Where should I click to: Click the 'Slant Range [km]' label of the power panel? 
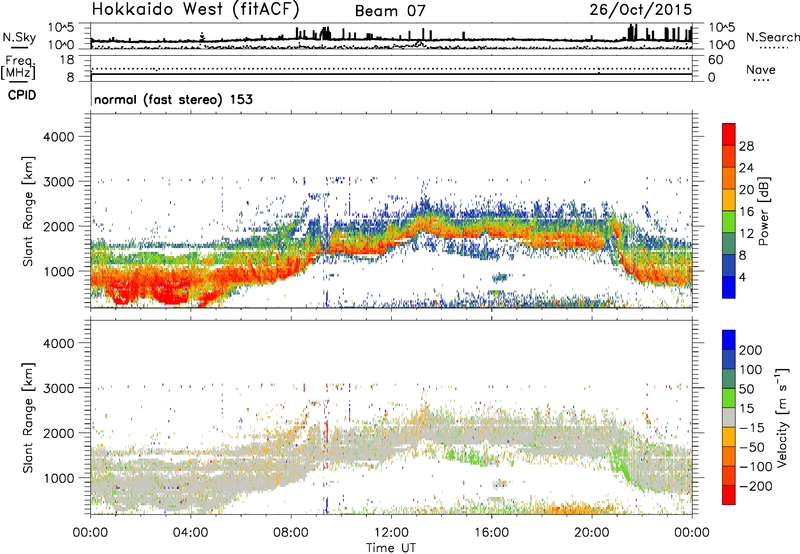tap(28, 211)
